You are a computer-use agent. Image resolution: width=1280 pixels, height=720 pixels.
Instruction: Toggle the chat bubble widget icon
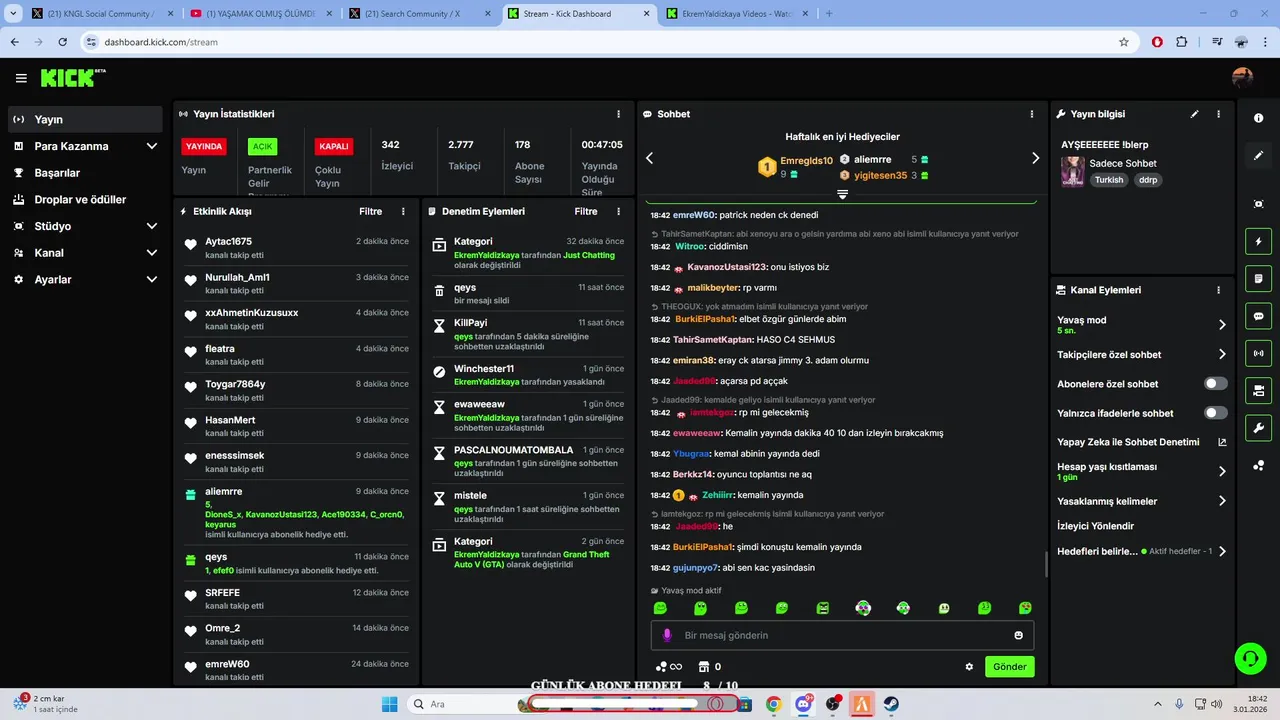(1258, 316)
